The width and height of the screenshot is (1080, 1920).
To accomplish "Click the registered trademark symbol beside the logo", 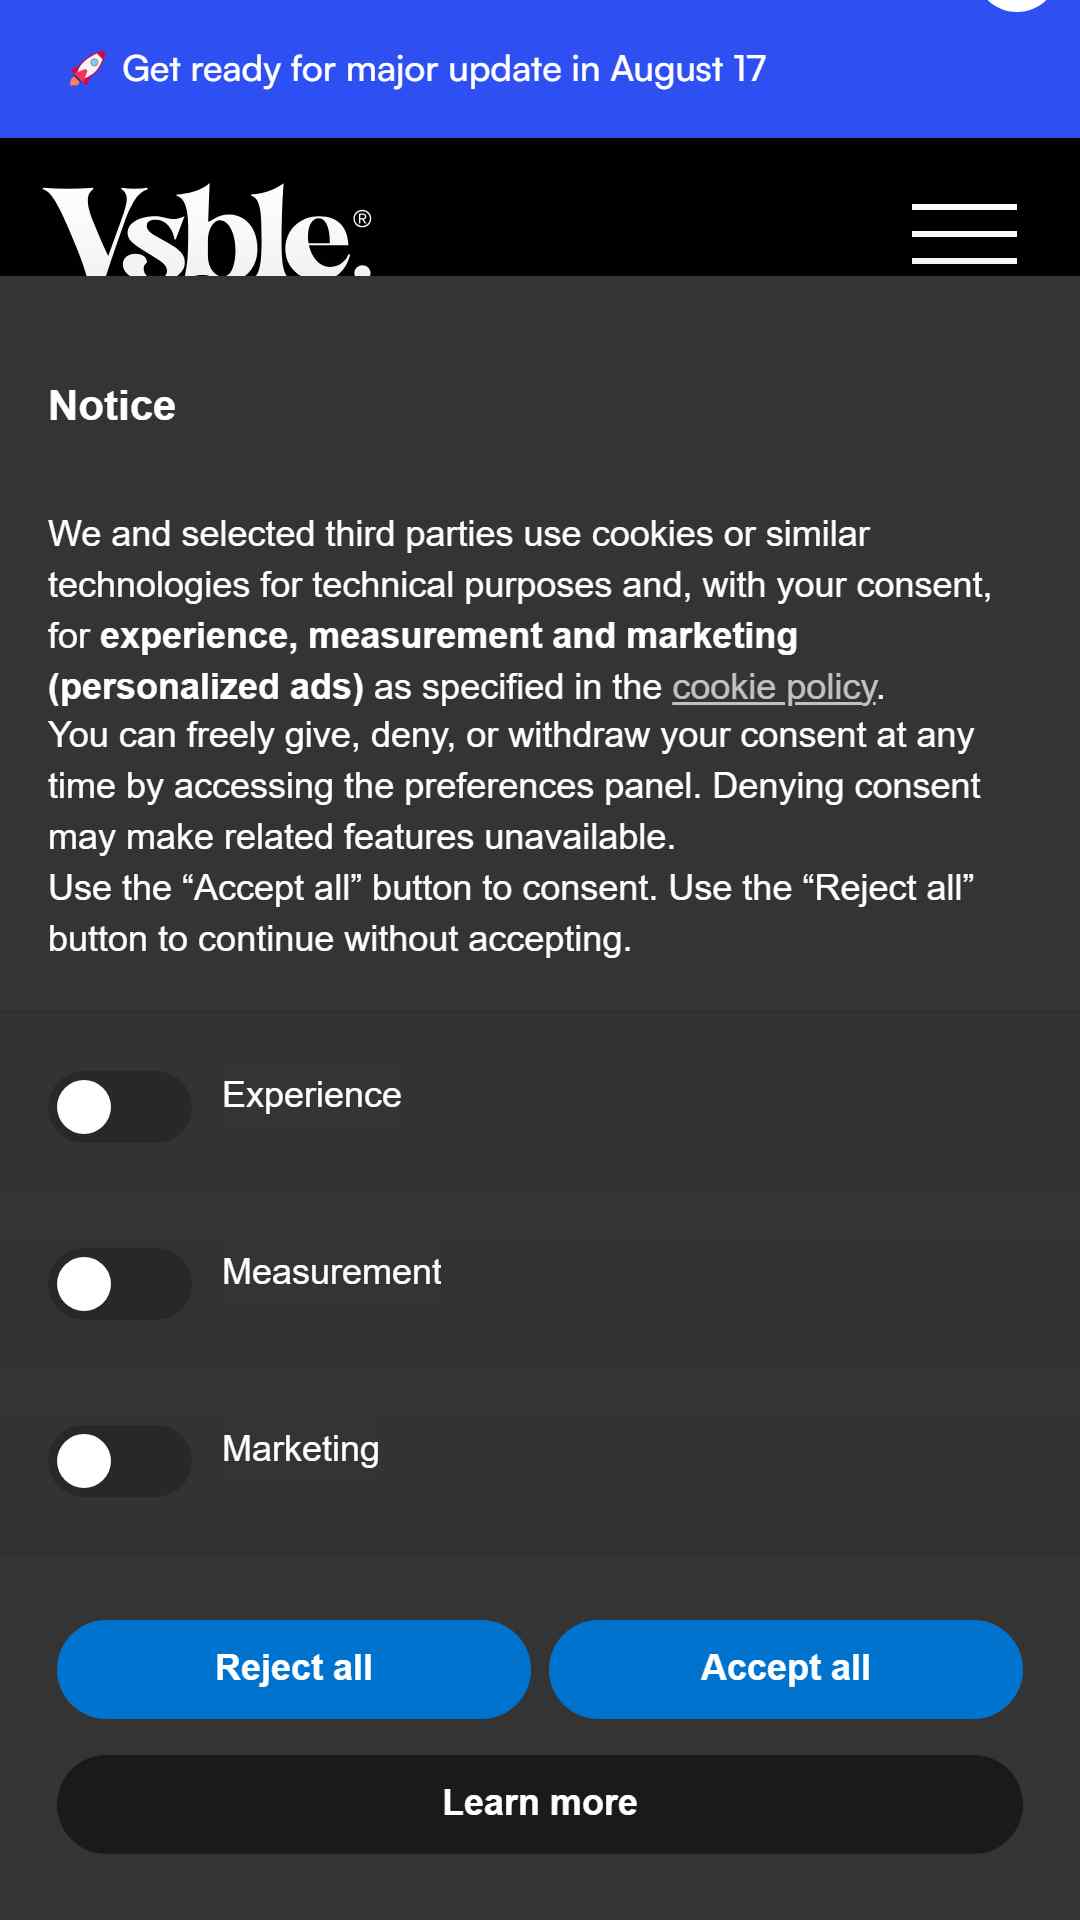I will click(x=363, y=218).
